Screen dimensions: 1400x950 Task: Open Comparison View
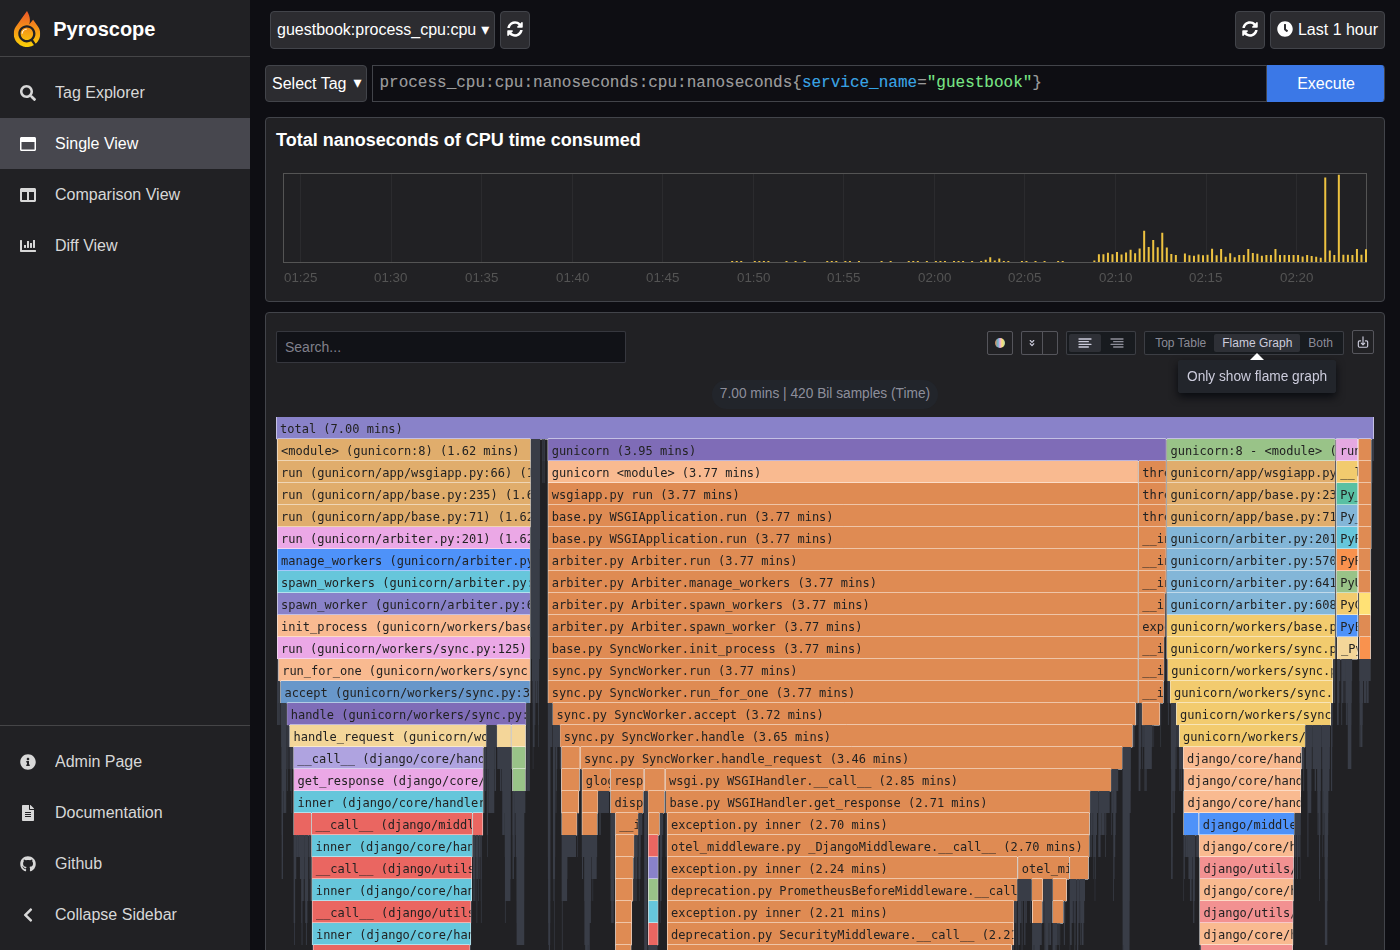pyautogui.click(x=125, y=195)
